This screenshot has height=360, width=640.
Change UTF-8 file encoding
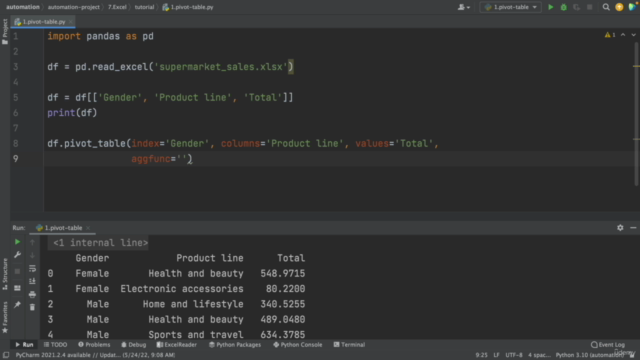(514, 355)
